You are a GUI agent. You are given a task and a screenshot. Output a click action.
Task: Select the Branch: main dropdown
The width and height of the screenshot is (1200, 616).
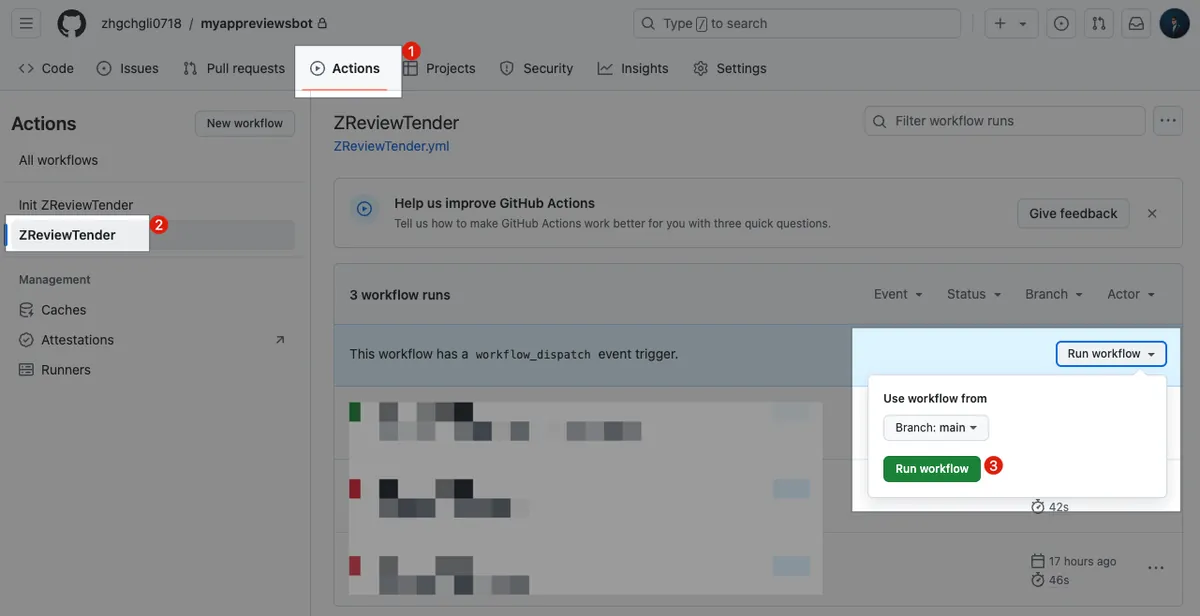click(x=935, y=428)
